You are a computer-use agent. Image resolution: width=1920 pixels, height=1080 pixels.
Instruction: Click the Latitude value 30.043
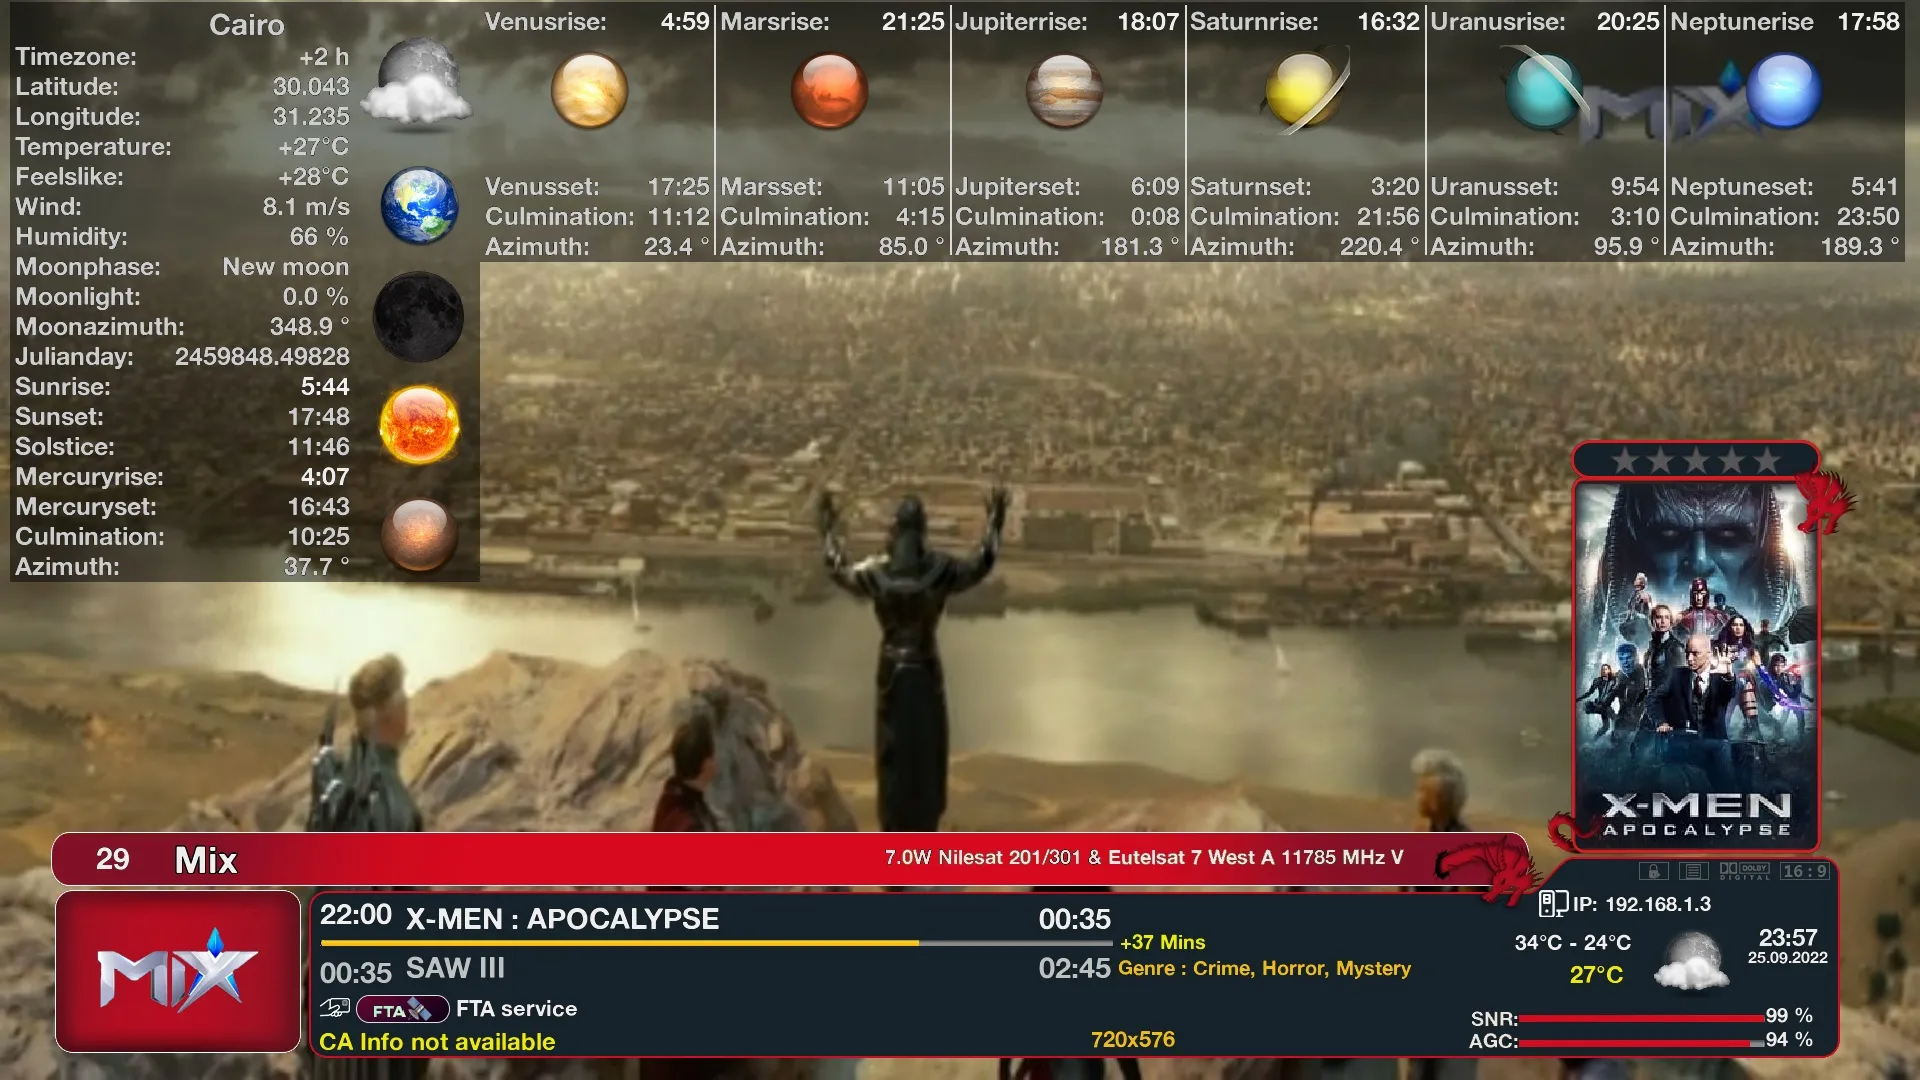pos(311,87)
